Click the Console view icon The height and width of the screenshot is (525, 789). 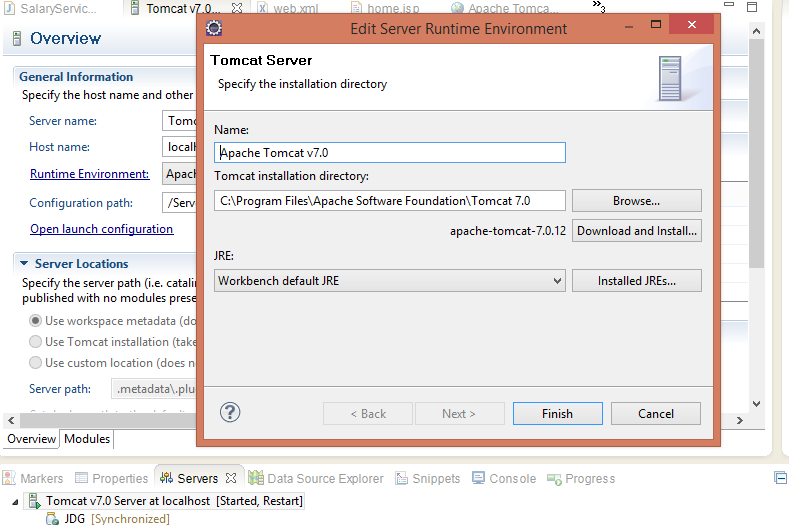pyautogui.click(x=479, y=478)
